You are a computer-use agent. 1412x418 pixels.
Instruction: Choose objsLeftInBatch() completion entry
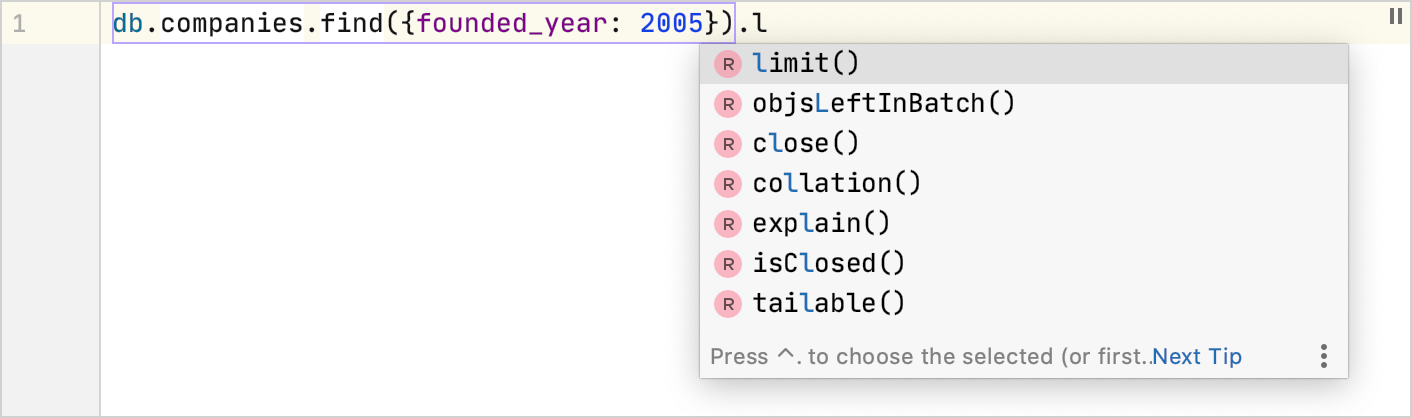click(x=1023, y=104)
